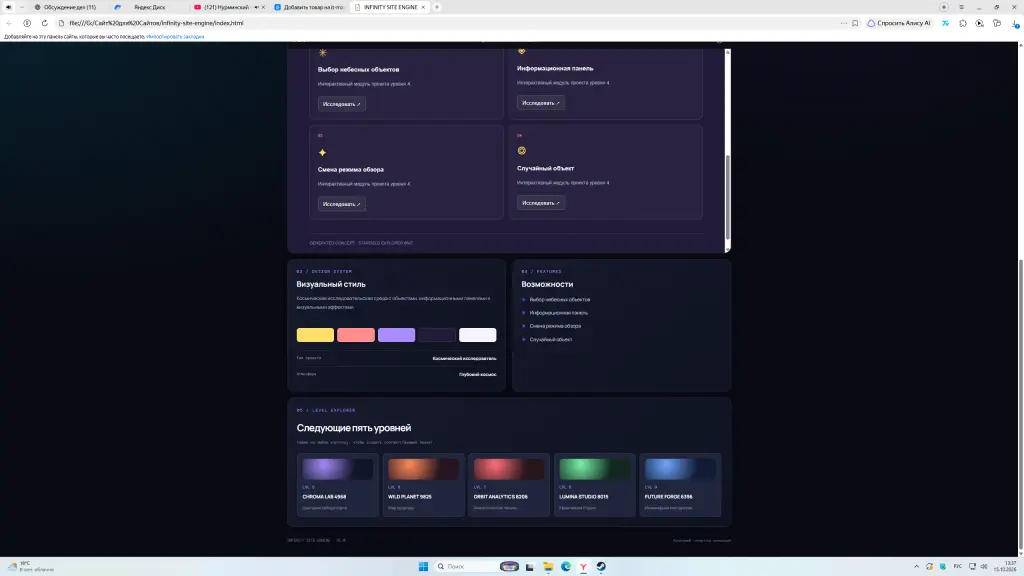Select the pink color swatch
This screenshot has height=576, width=1024.
coord(356,335)
